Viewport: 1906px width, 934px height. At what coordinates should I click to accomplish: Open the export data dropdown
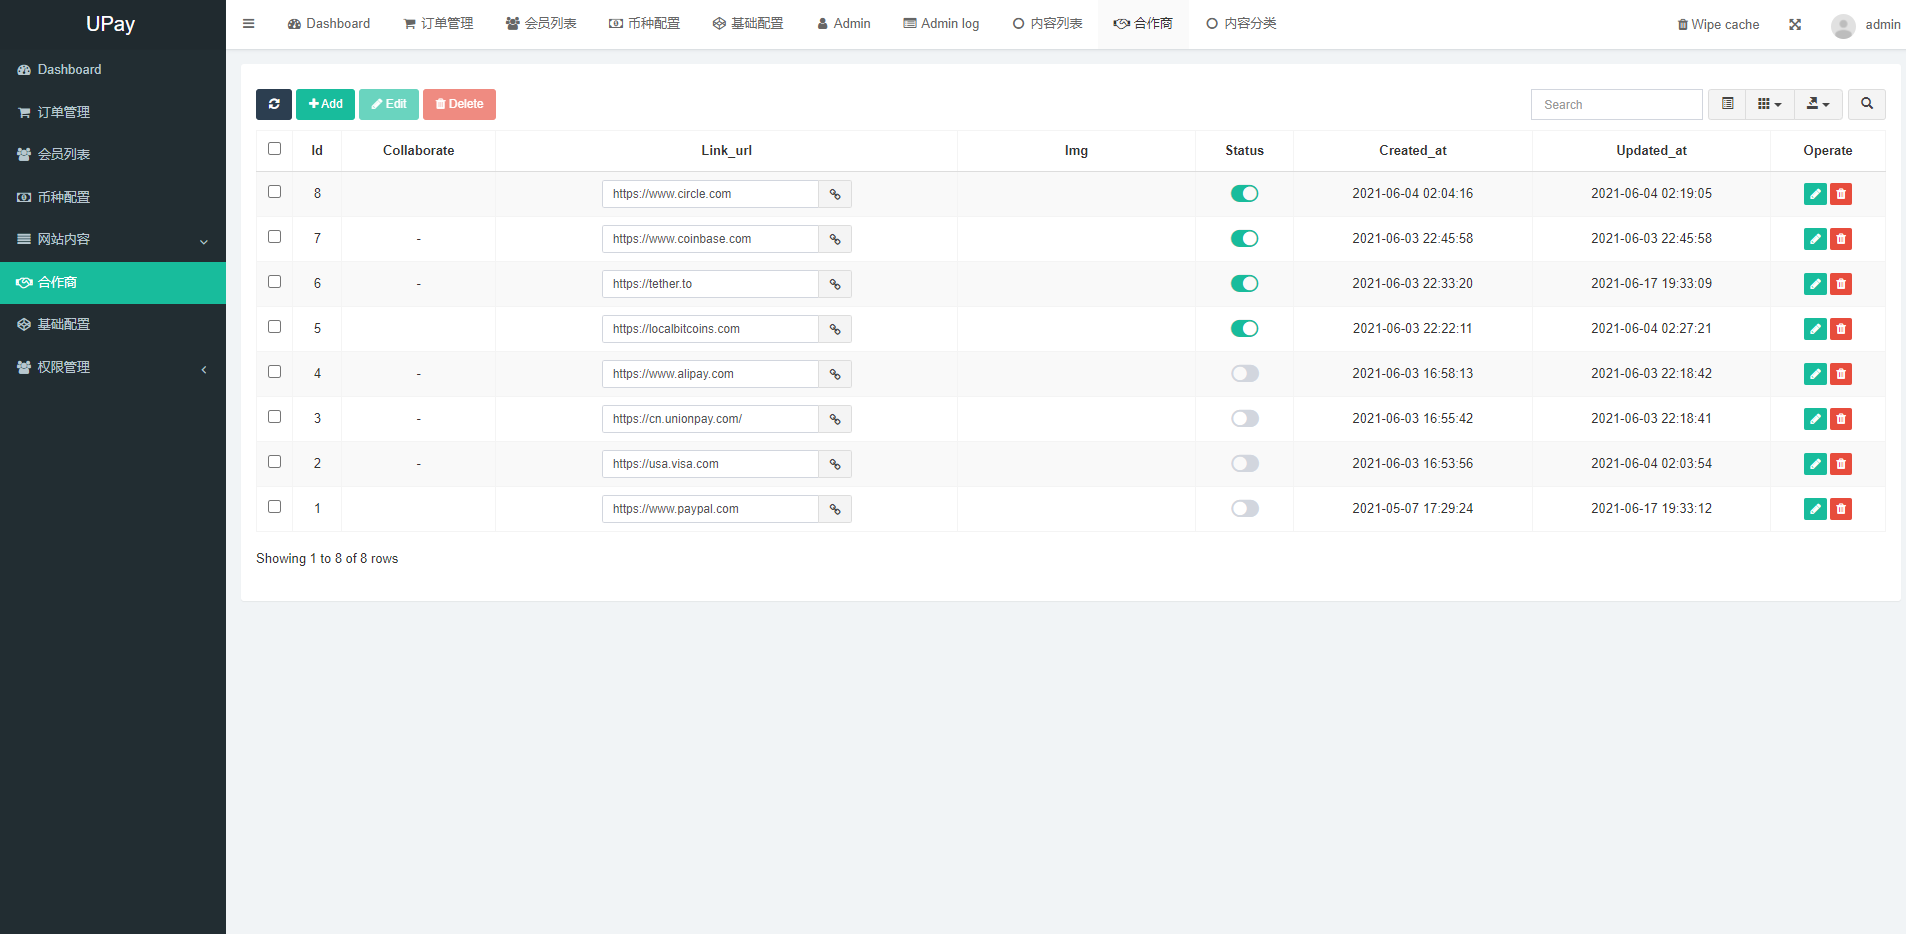(x=1818, y=104)
